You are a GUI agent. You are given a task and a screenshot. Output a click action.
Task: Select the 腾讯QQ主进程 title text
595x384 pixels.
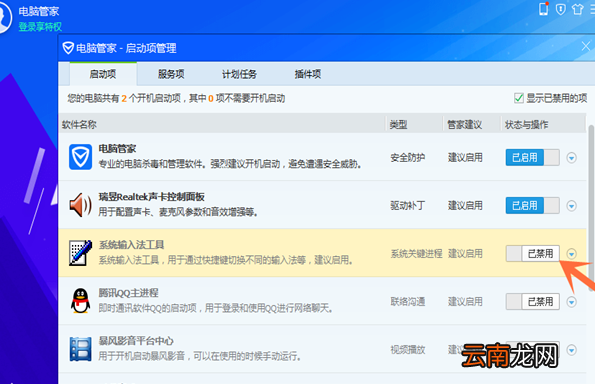point(129,293)
